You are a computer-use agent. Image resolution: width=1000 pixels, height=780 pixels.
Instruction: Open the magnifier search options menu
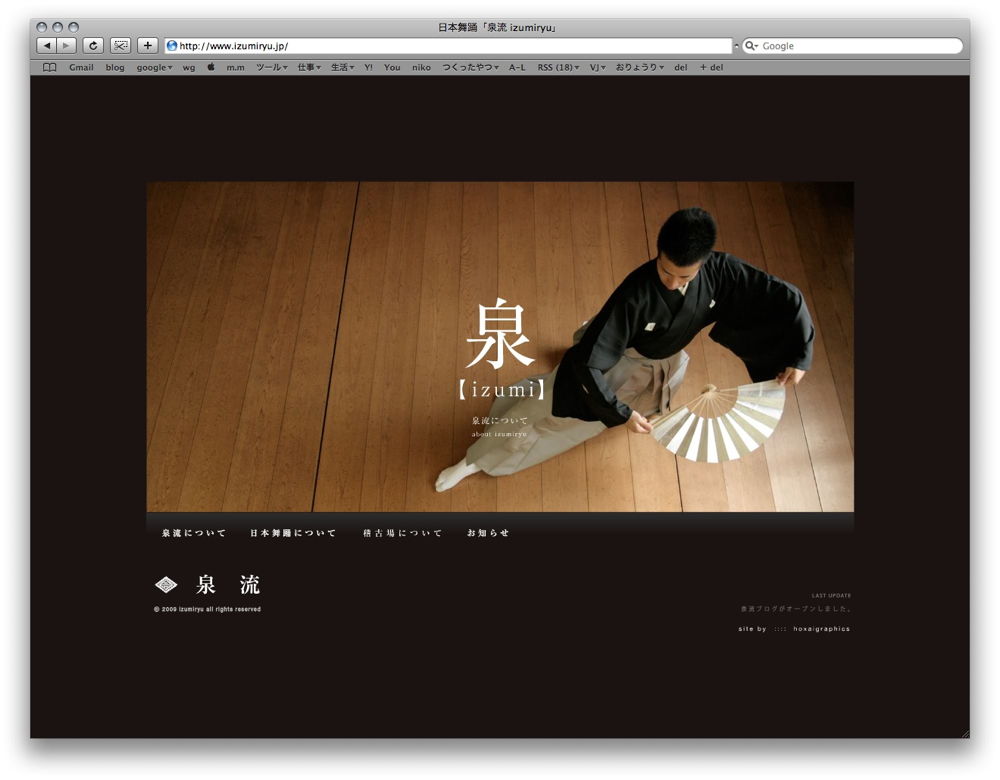pos(752,46)
